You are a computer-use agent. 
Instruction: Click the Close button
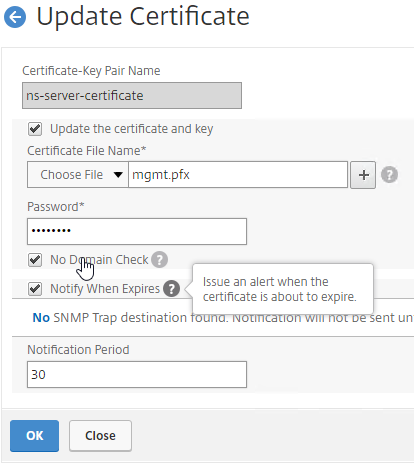coord(100,436)
